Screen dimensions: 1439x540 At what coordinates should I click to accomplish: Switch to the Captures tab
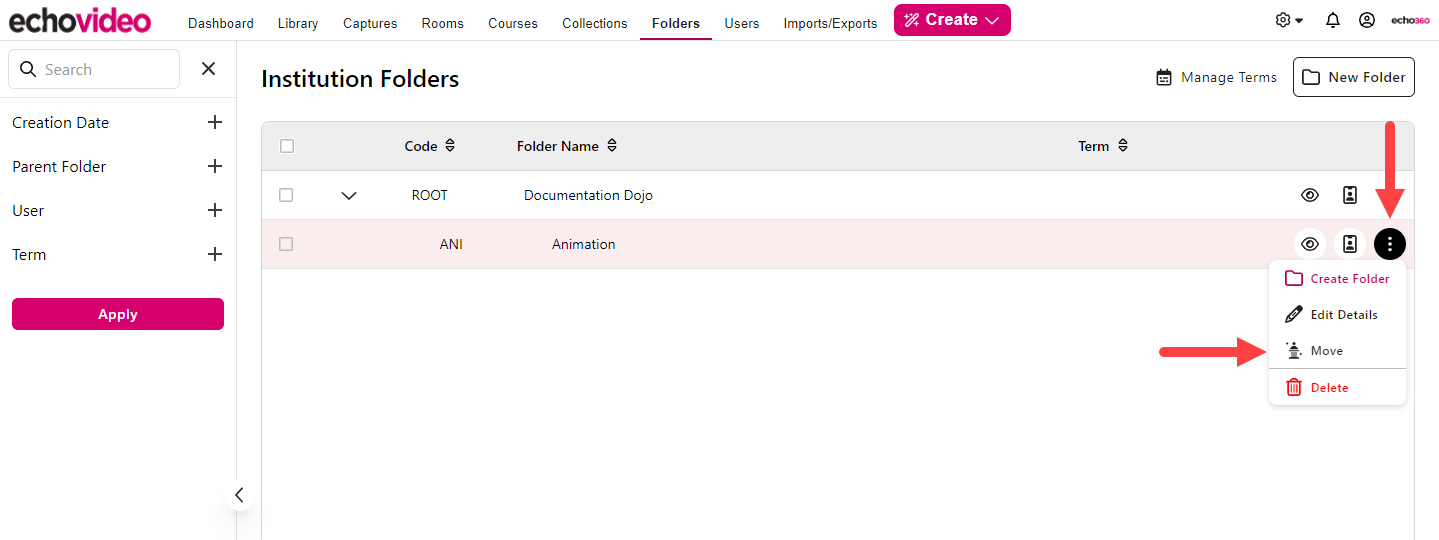[x=370, y=23]
